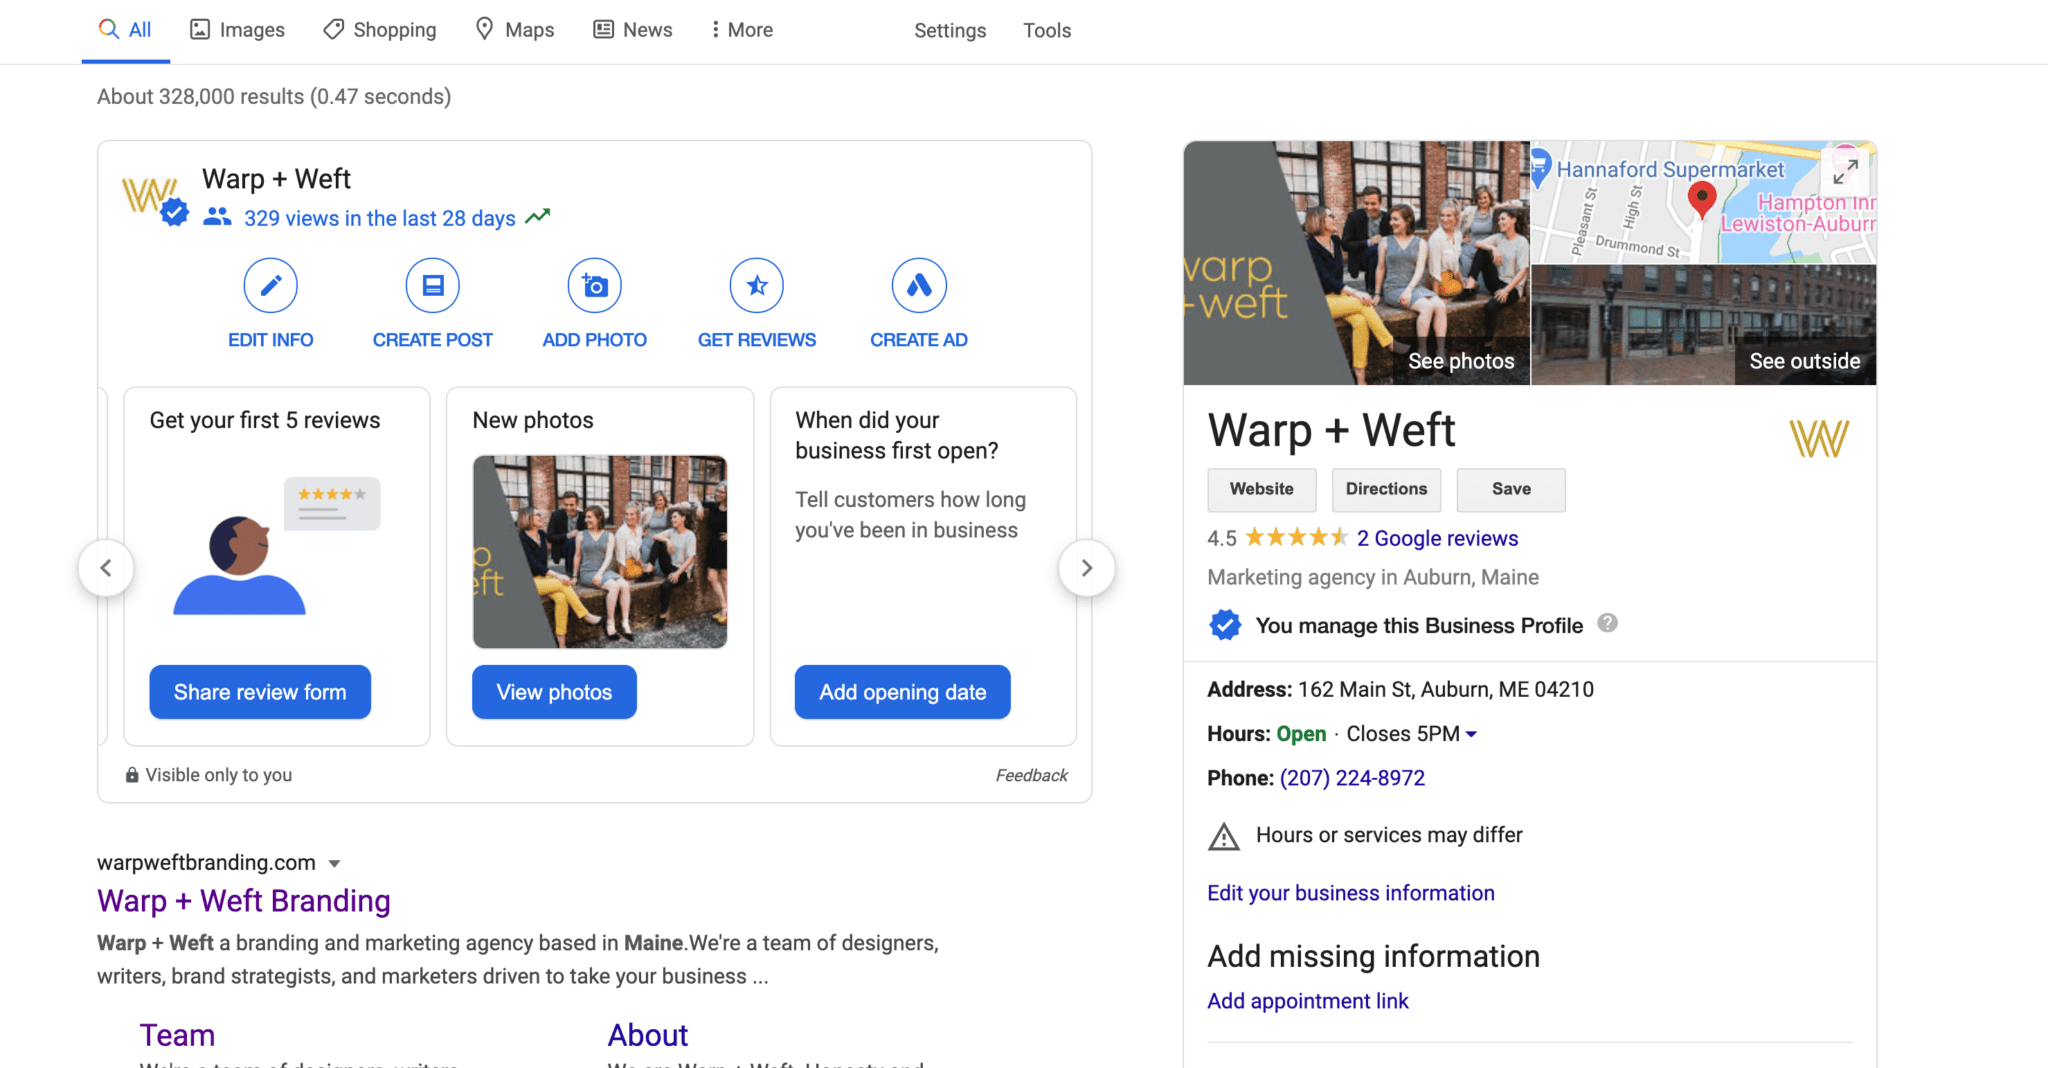Click Add appointment link
2048x1068 pixels.
(x=1308, y=1001)
